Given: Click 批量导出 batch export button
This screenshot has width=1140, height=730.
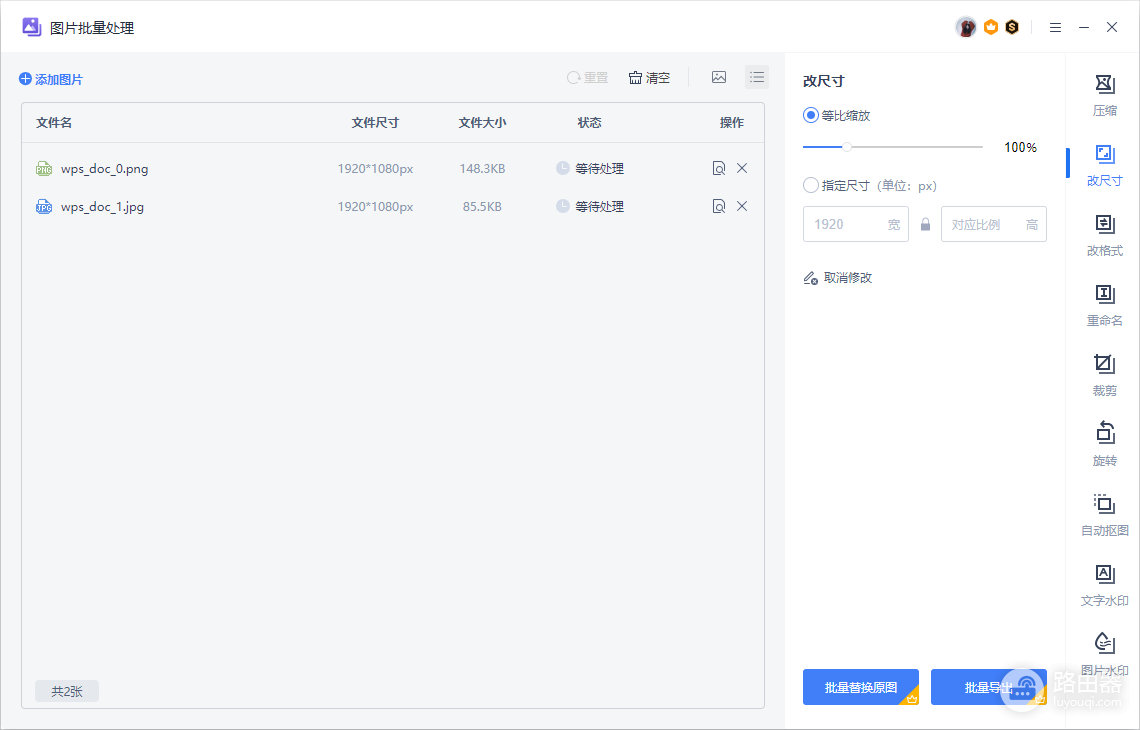Looking at the screenshot, I should [989, 687].
